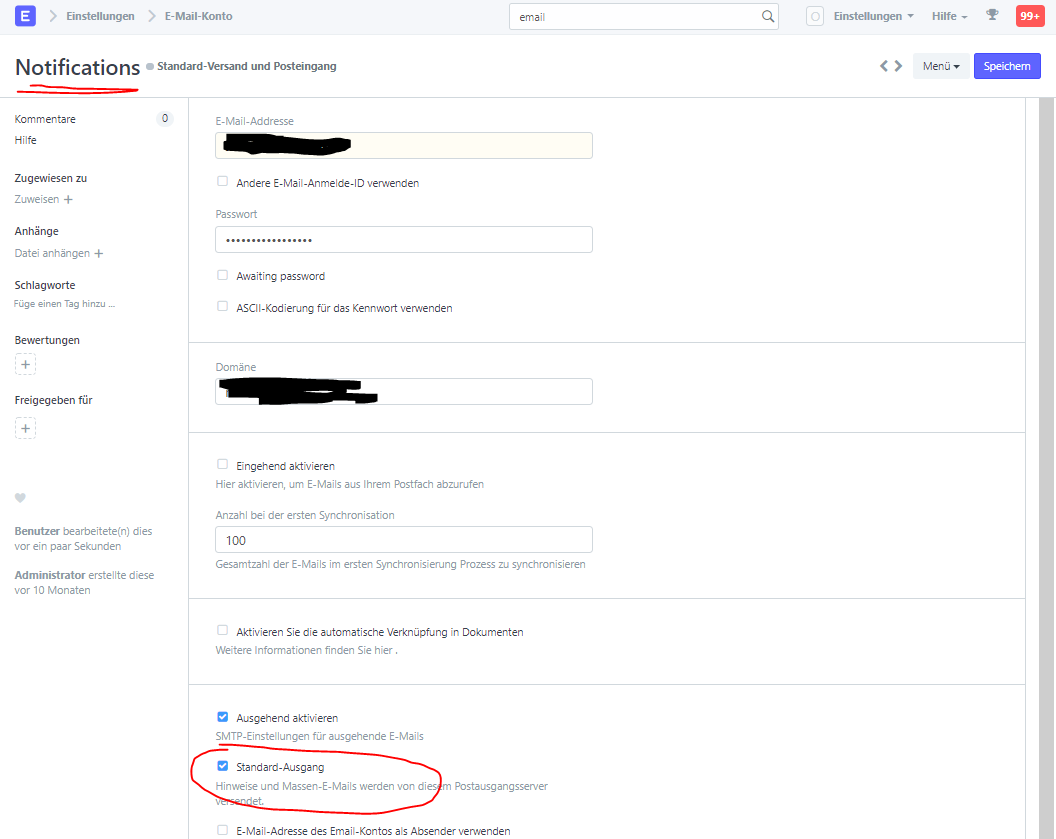The image size is (1056, 839).
Task: Disable Ausgehend aktivieren checkbox
Action: click(222, 716)
